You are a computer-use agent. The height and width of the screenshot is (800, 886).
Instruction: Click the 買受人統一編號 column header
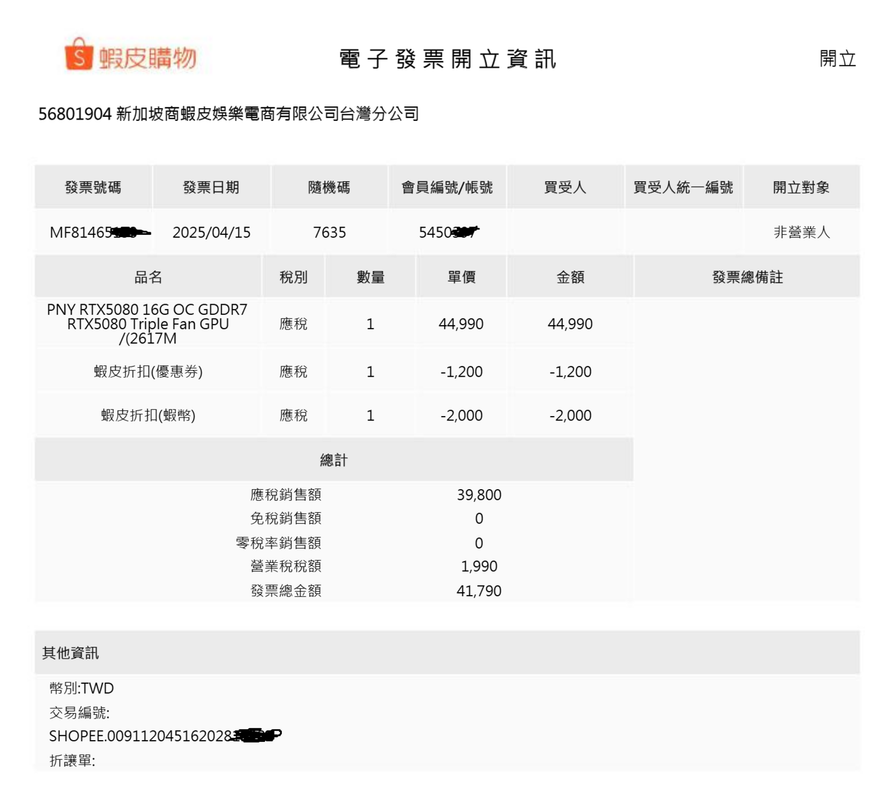[x=684, y=188]
